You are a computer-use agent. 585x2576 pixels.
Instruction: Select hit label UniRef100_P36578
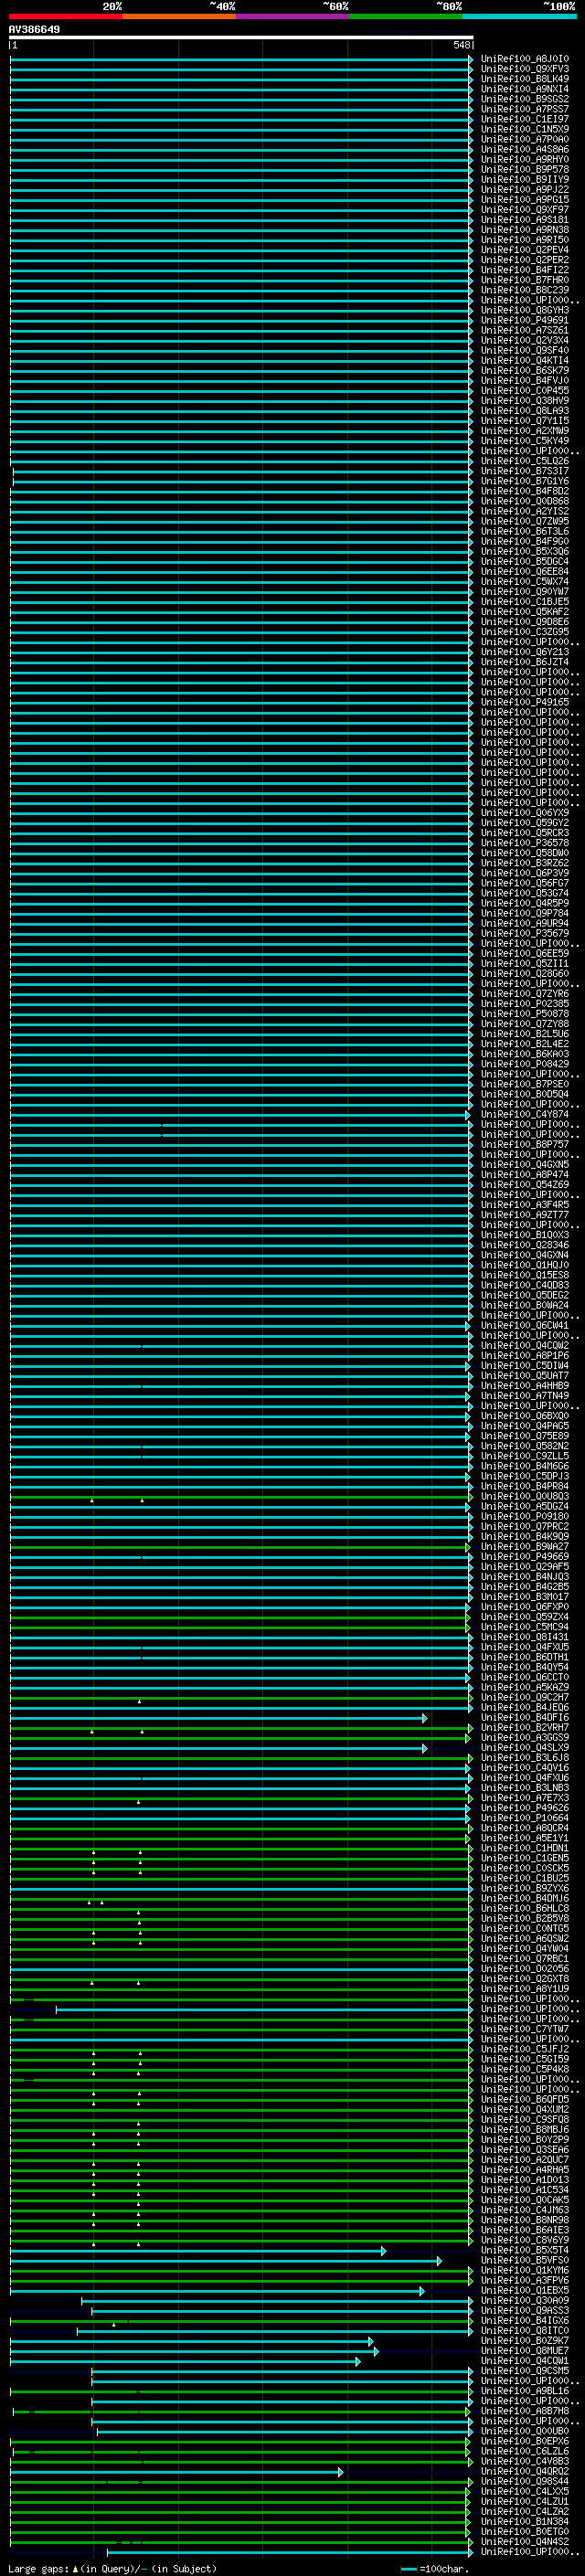coord(525,843)
